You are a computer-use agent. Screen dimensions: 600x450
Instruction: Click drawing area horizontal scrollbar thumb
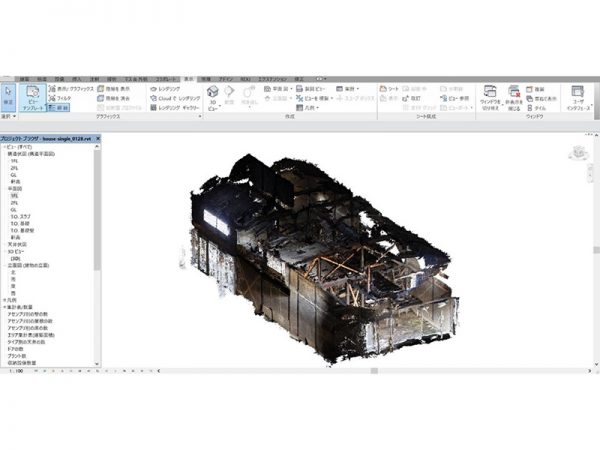[x=375, y=371]
